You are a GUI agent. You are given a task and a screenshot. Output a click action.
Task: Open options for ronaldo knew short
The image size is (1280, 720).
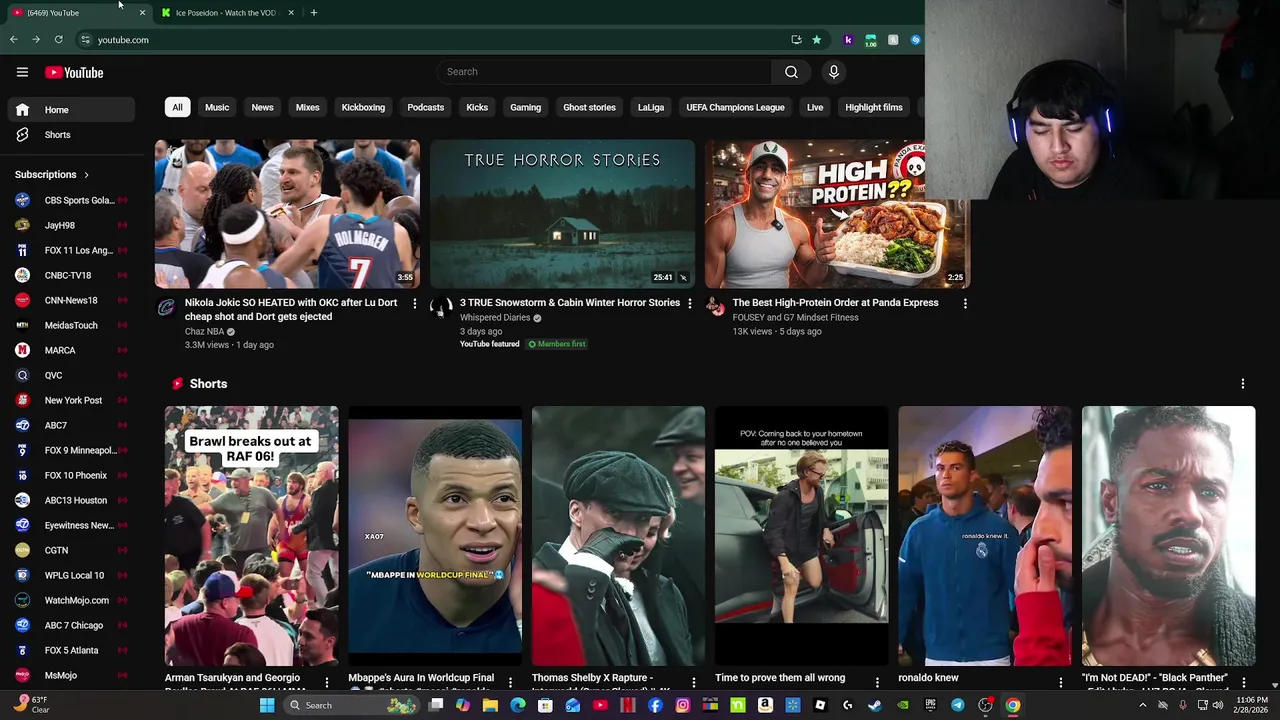1060,682
